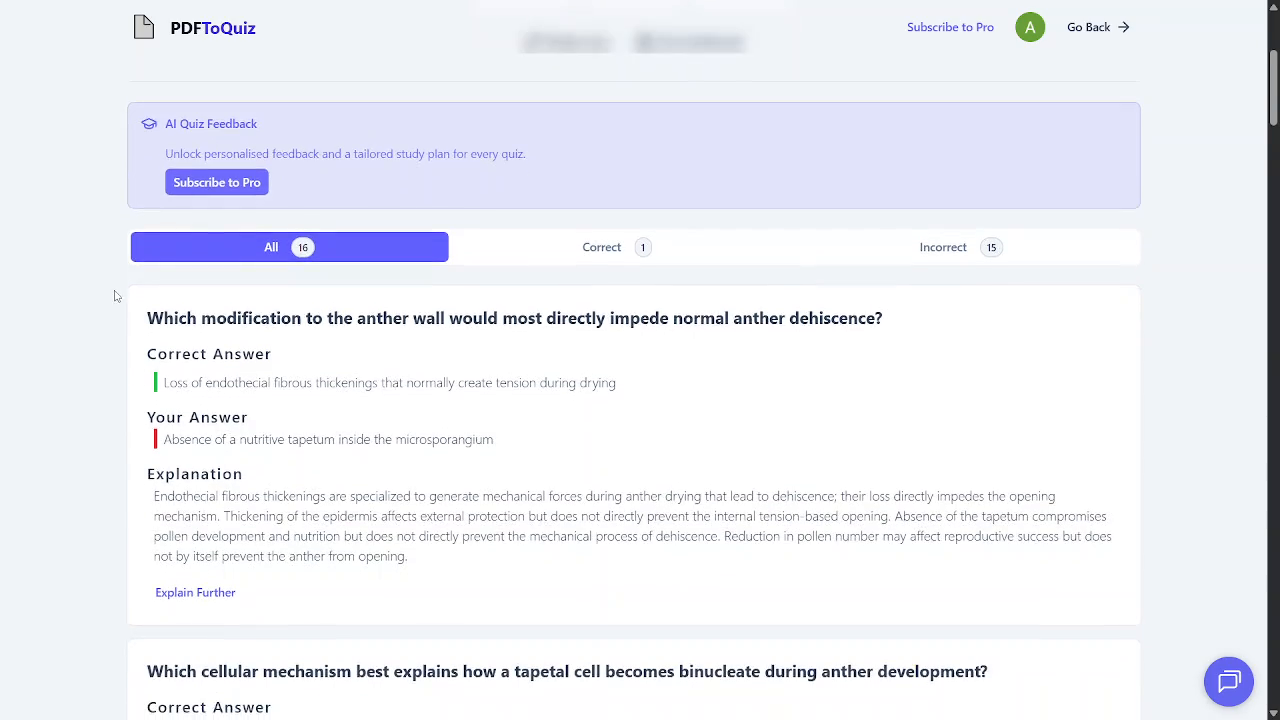Image resolution: width=1280 pixels, height=720 pixels.
Task: Click the page vertical scrollbar thumb
Action: point(1273,88)
